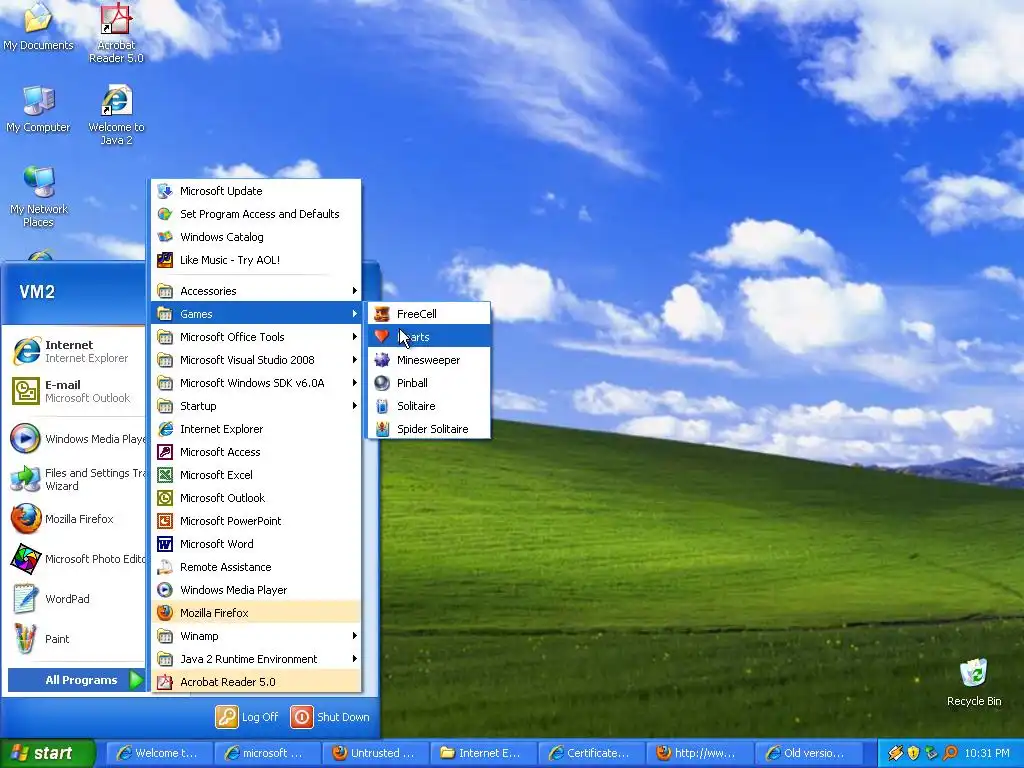Open the Like Music - Try AOL! icon
This screenshot has width=1024, height=768.
(165, 260)
